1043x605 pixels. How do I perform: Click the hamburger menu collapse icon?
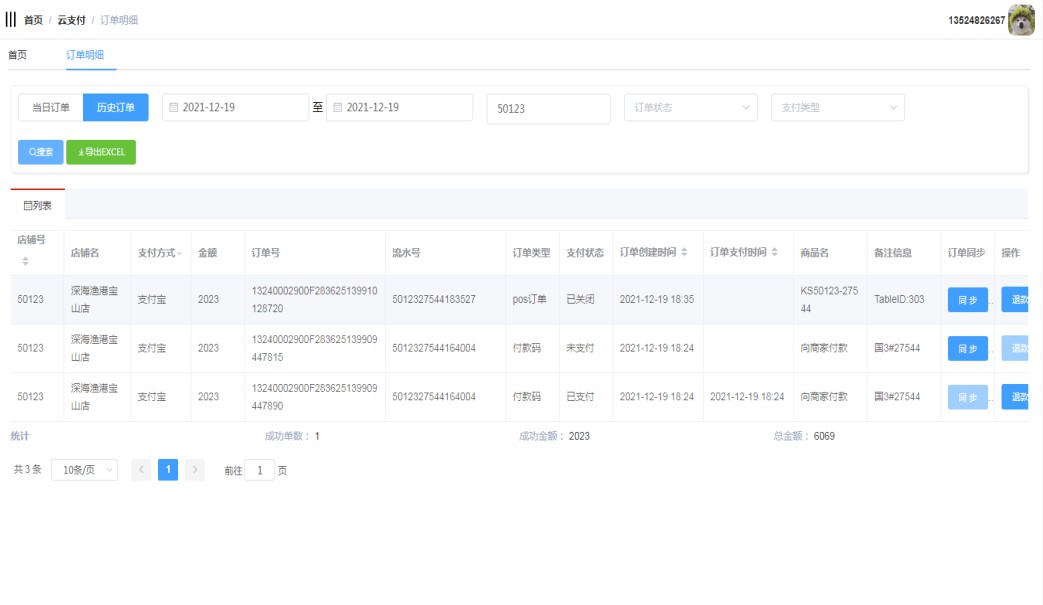pyautogui.click(x=11, y=20)
